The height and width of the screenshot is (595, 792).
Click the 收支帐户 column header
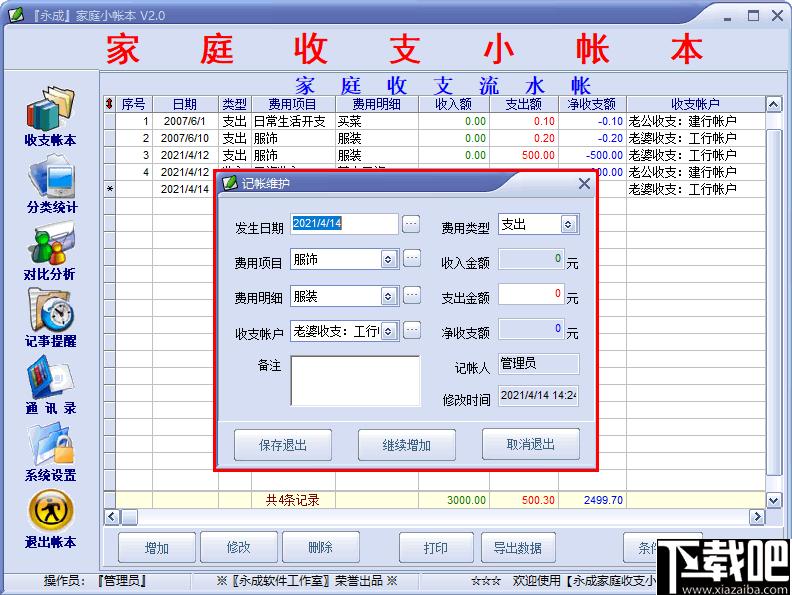point(696,104)
